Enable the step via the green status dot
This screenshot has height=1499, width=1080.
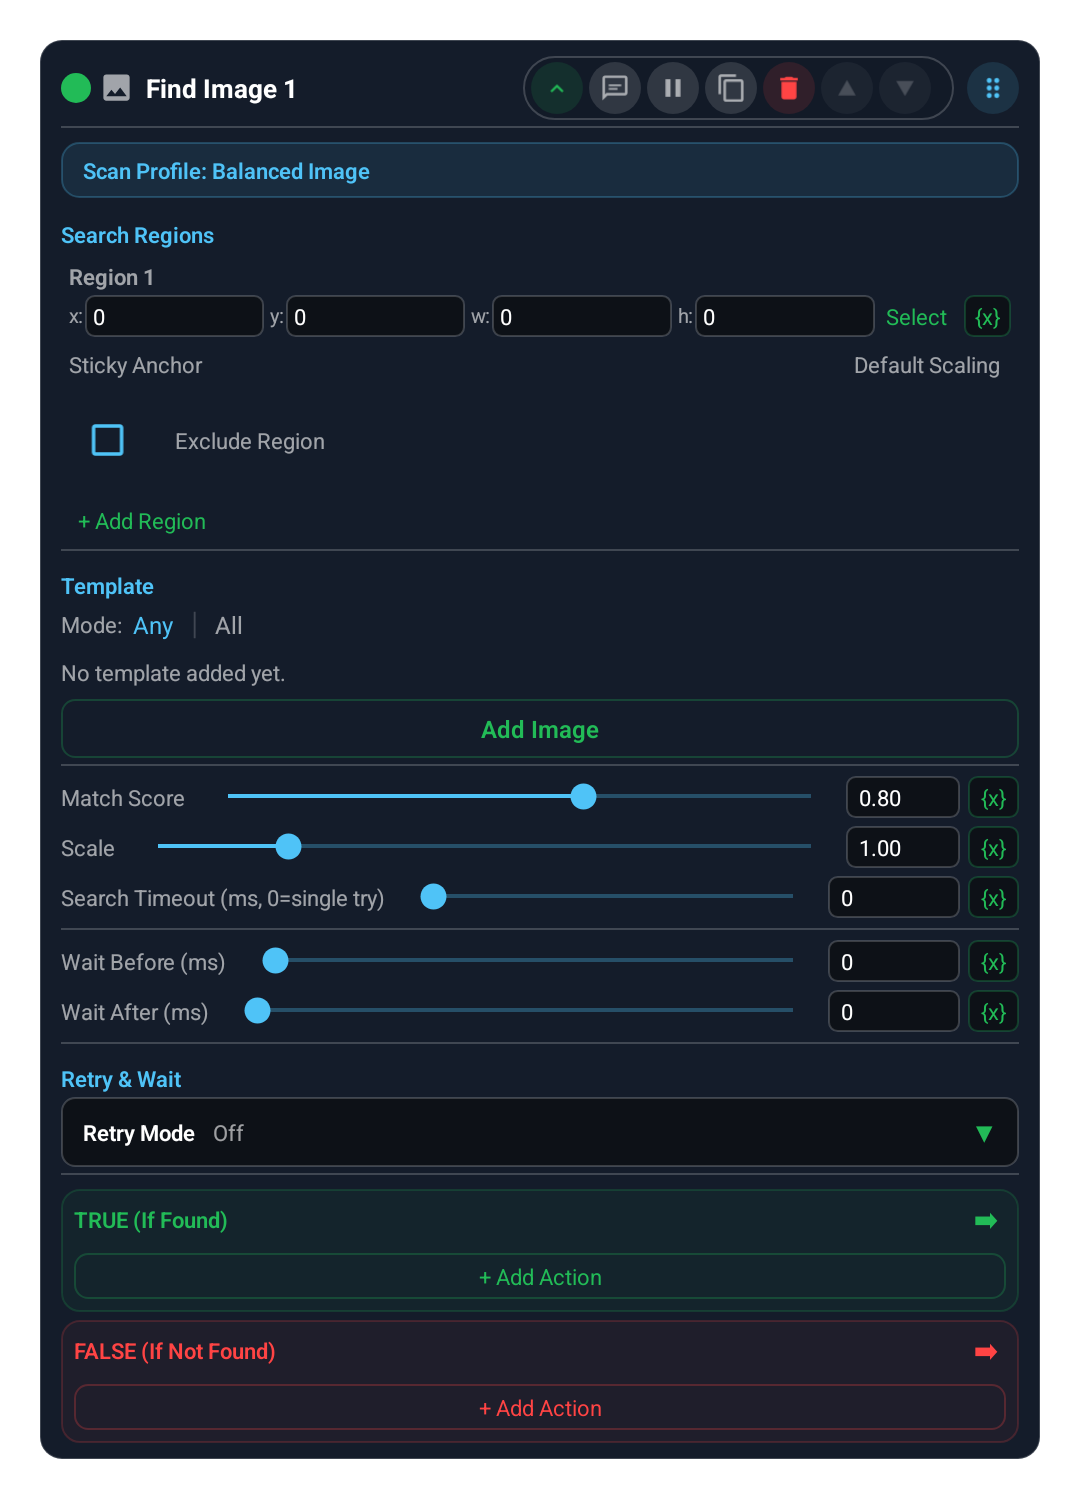75,88
